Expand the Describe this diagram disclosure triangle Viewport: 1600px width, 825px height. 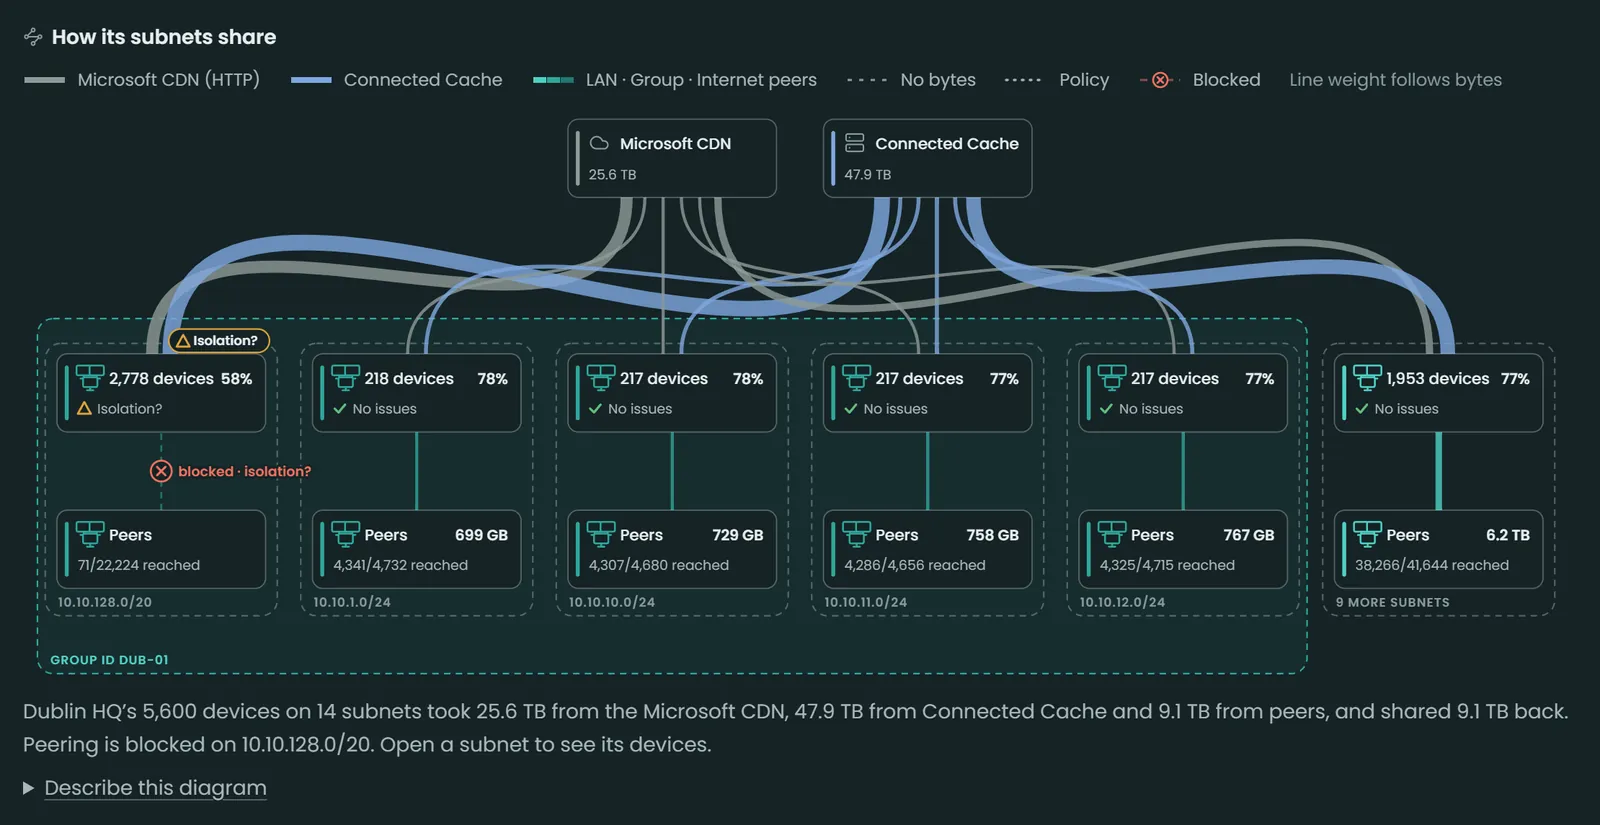[x=29, y=789]
